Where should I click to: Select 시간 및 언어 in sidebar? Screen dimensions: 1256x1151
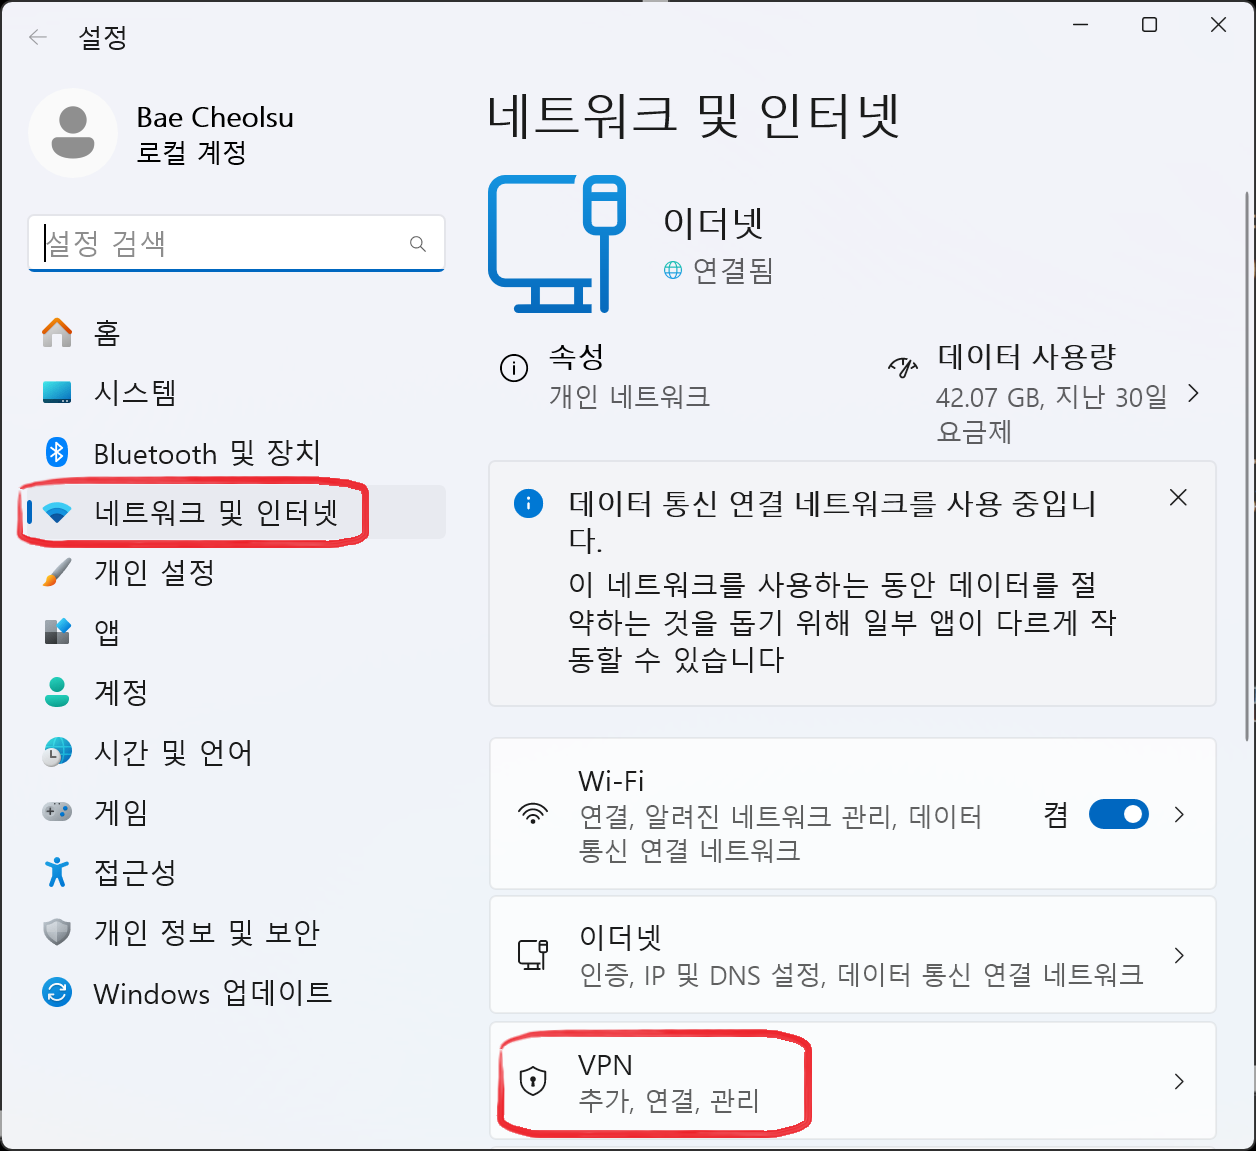coord(237,752)
